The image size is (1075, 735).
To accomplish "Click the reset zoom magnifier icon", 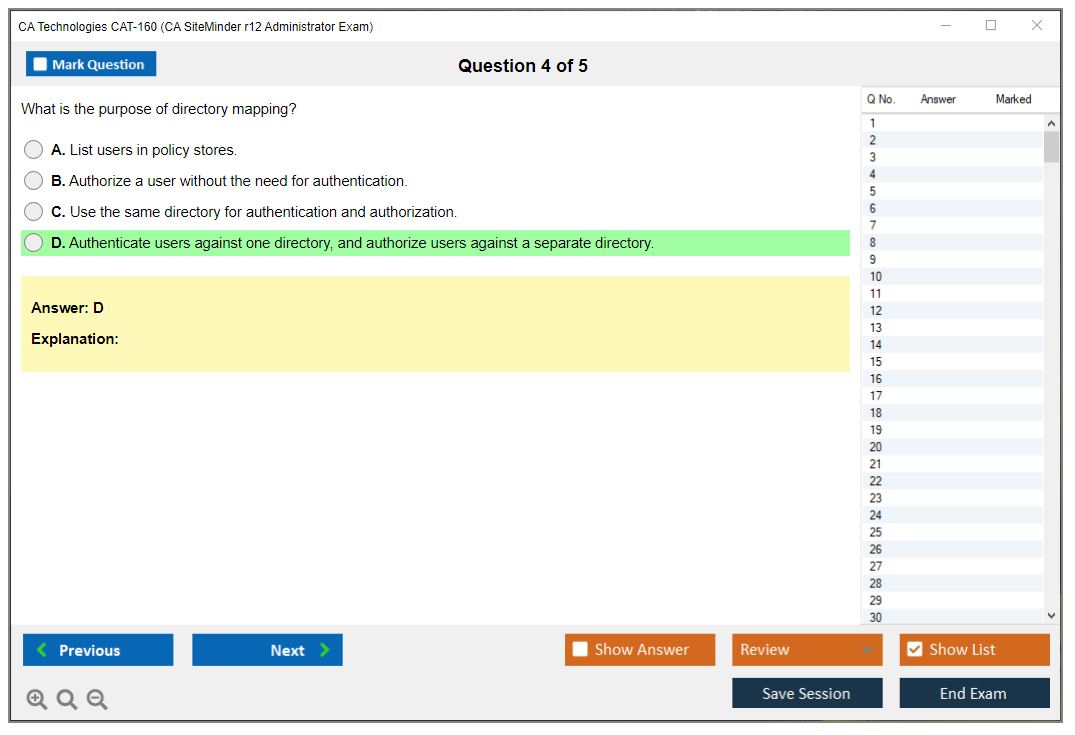I will coord(67,700).
